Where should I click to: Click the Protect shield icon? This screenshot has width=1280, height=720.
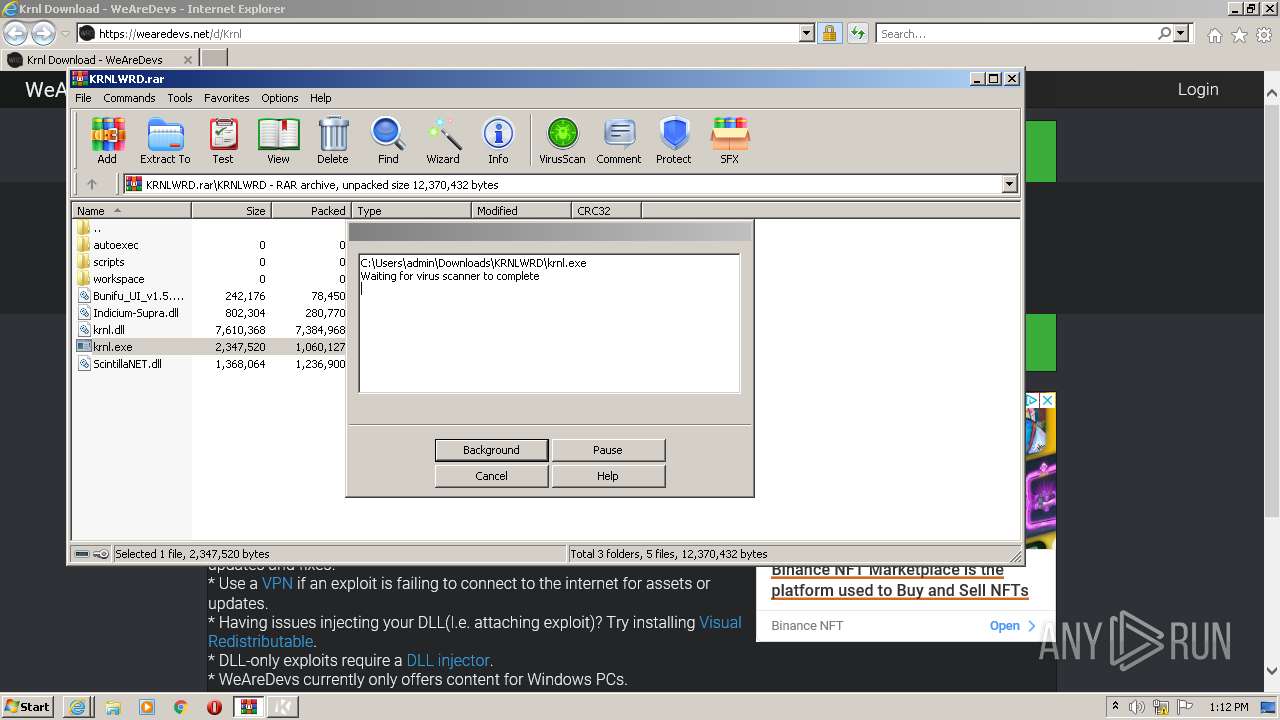point(674,140)
